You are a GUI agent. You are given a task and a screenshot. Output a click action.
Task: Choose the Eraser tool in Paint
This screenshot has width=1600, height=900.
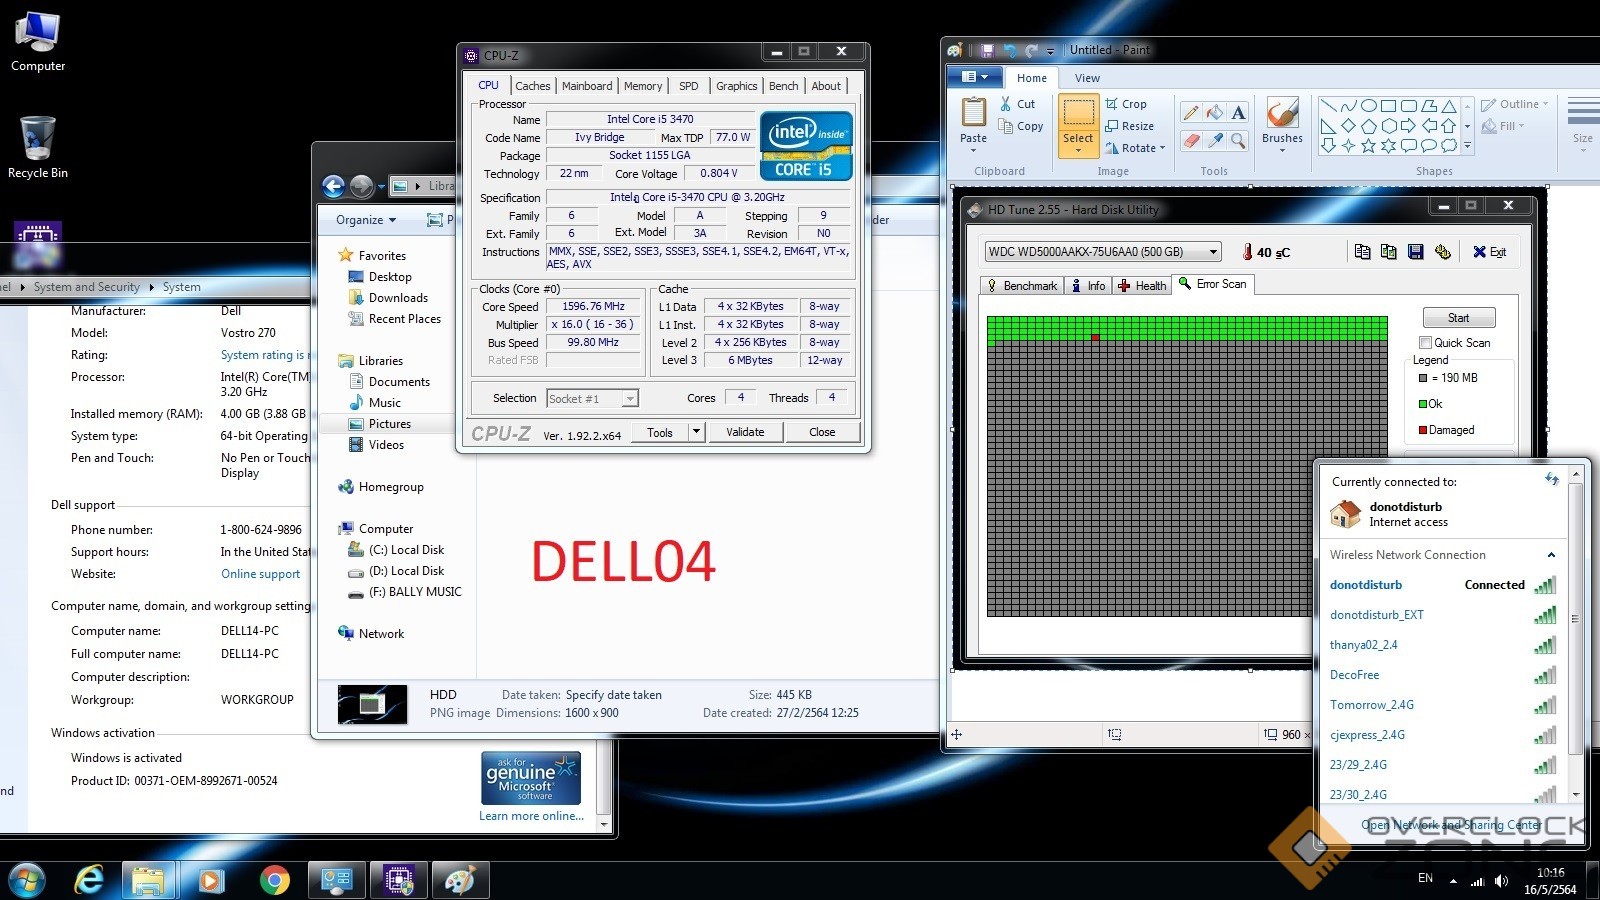pos(1190,141)
